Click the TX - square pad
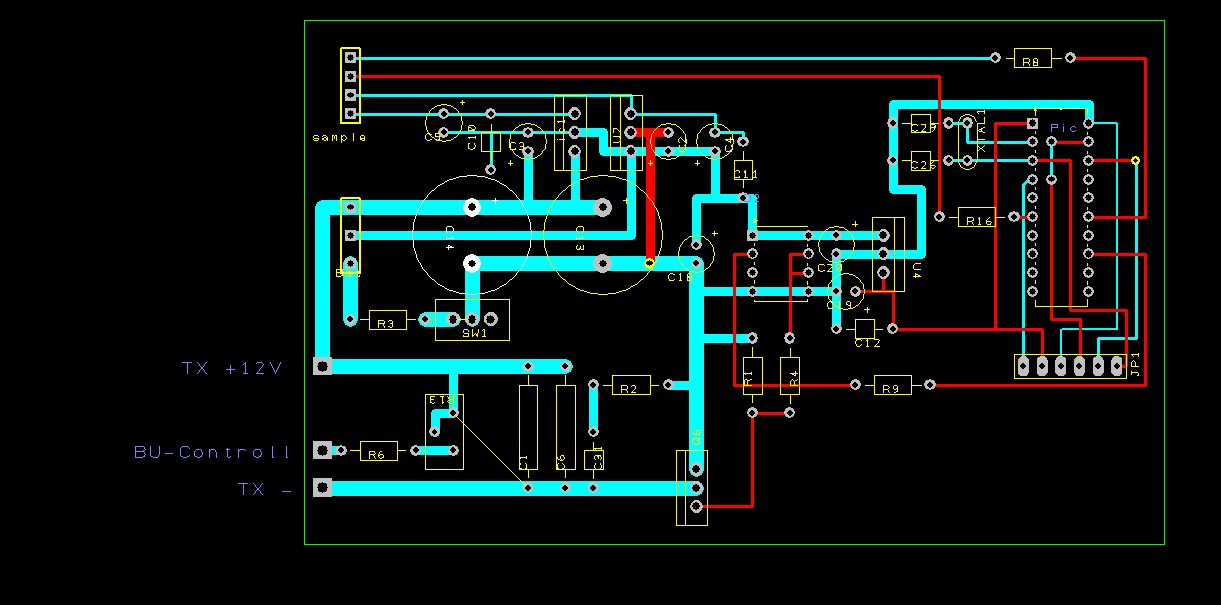The height and width of the screenshot is (605, 1221). tap(322, 488)
